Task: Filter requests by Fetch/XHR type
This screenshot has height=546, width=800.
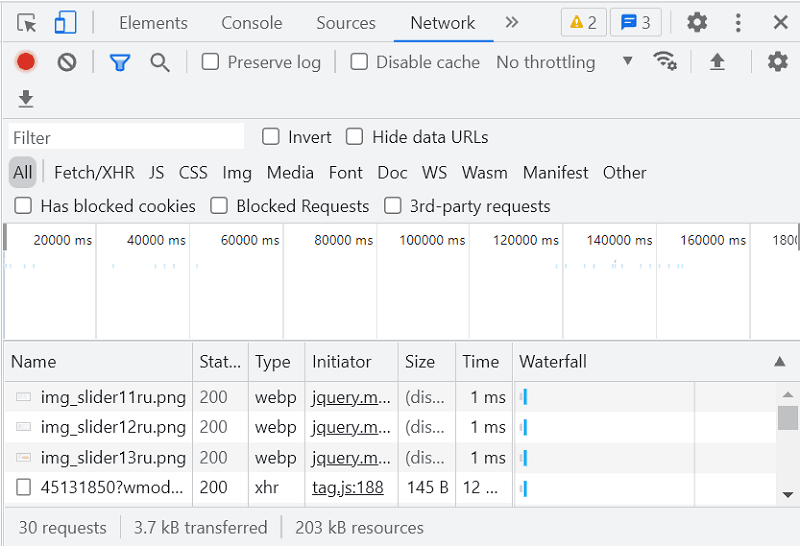Action: click(94, 172)
